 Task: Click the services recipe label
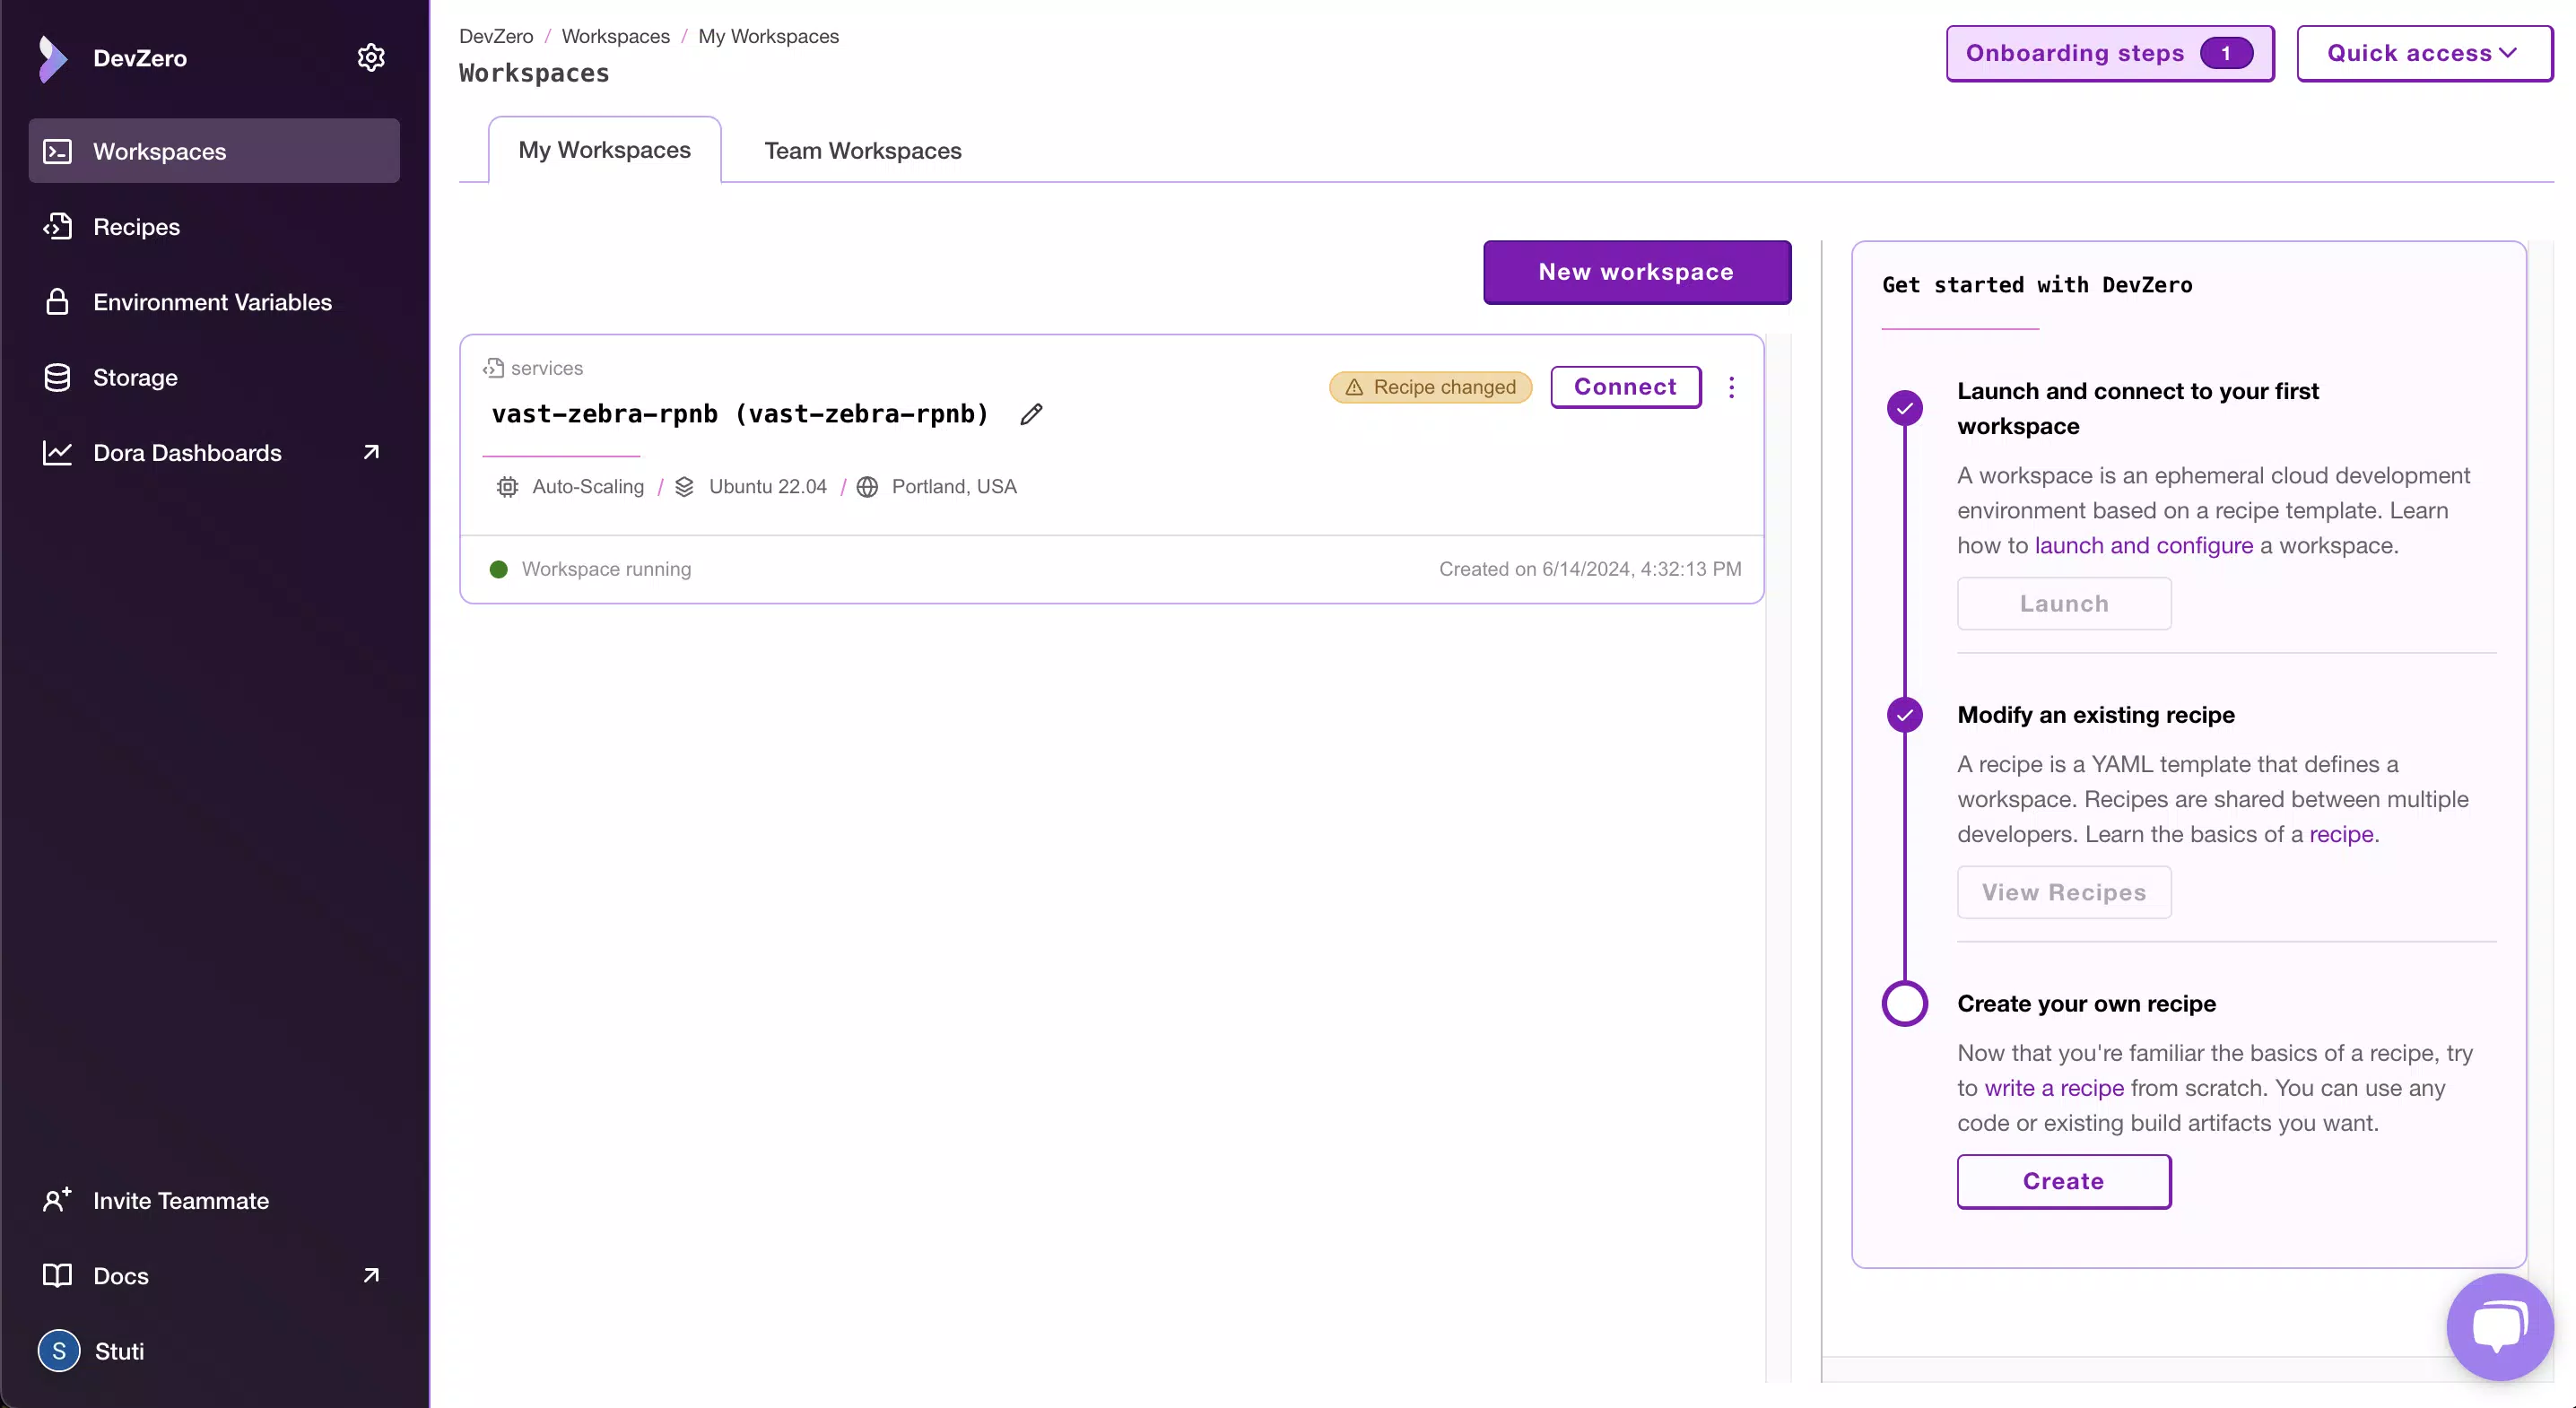(x=547, y=368)
